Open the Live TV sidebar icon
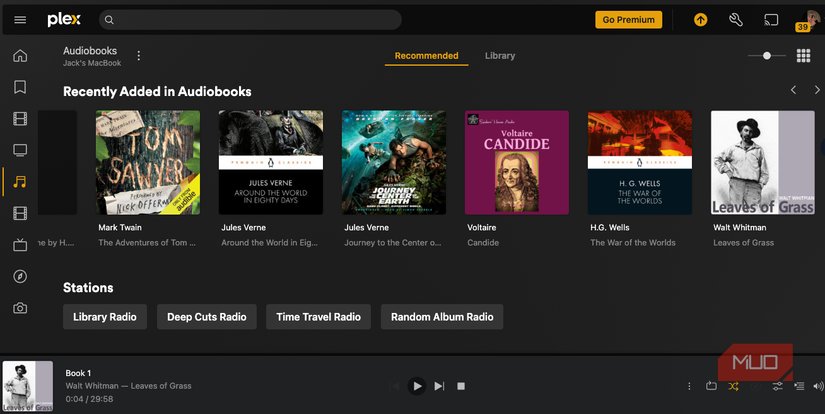825x414 pixels. pos(20,245)
